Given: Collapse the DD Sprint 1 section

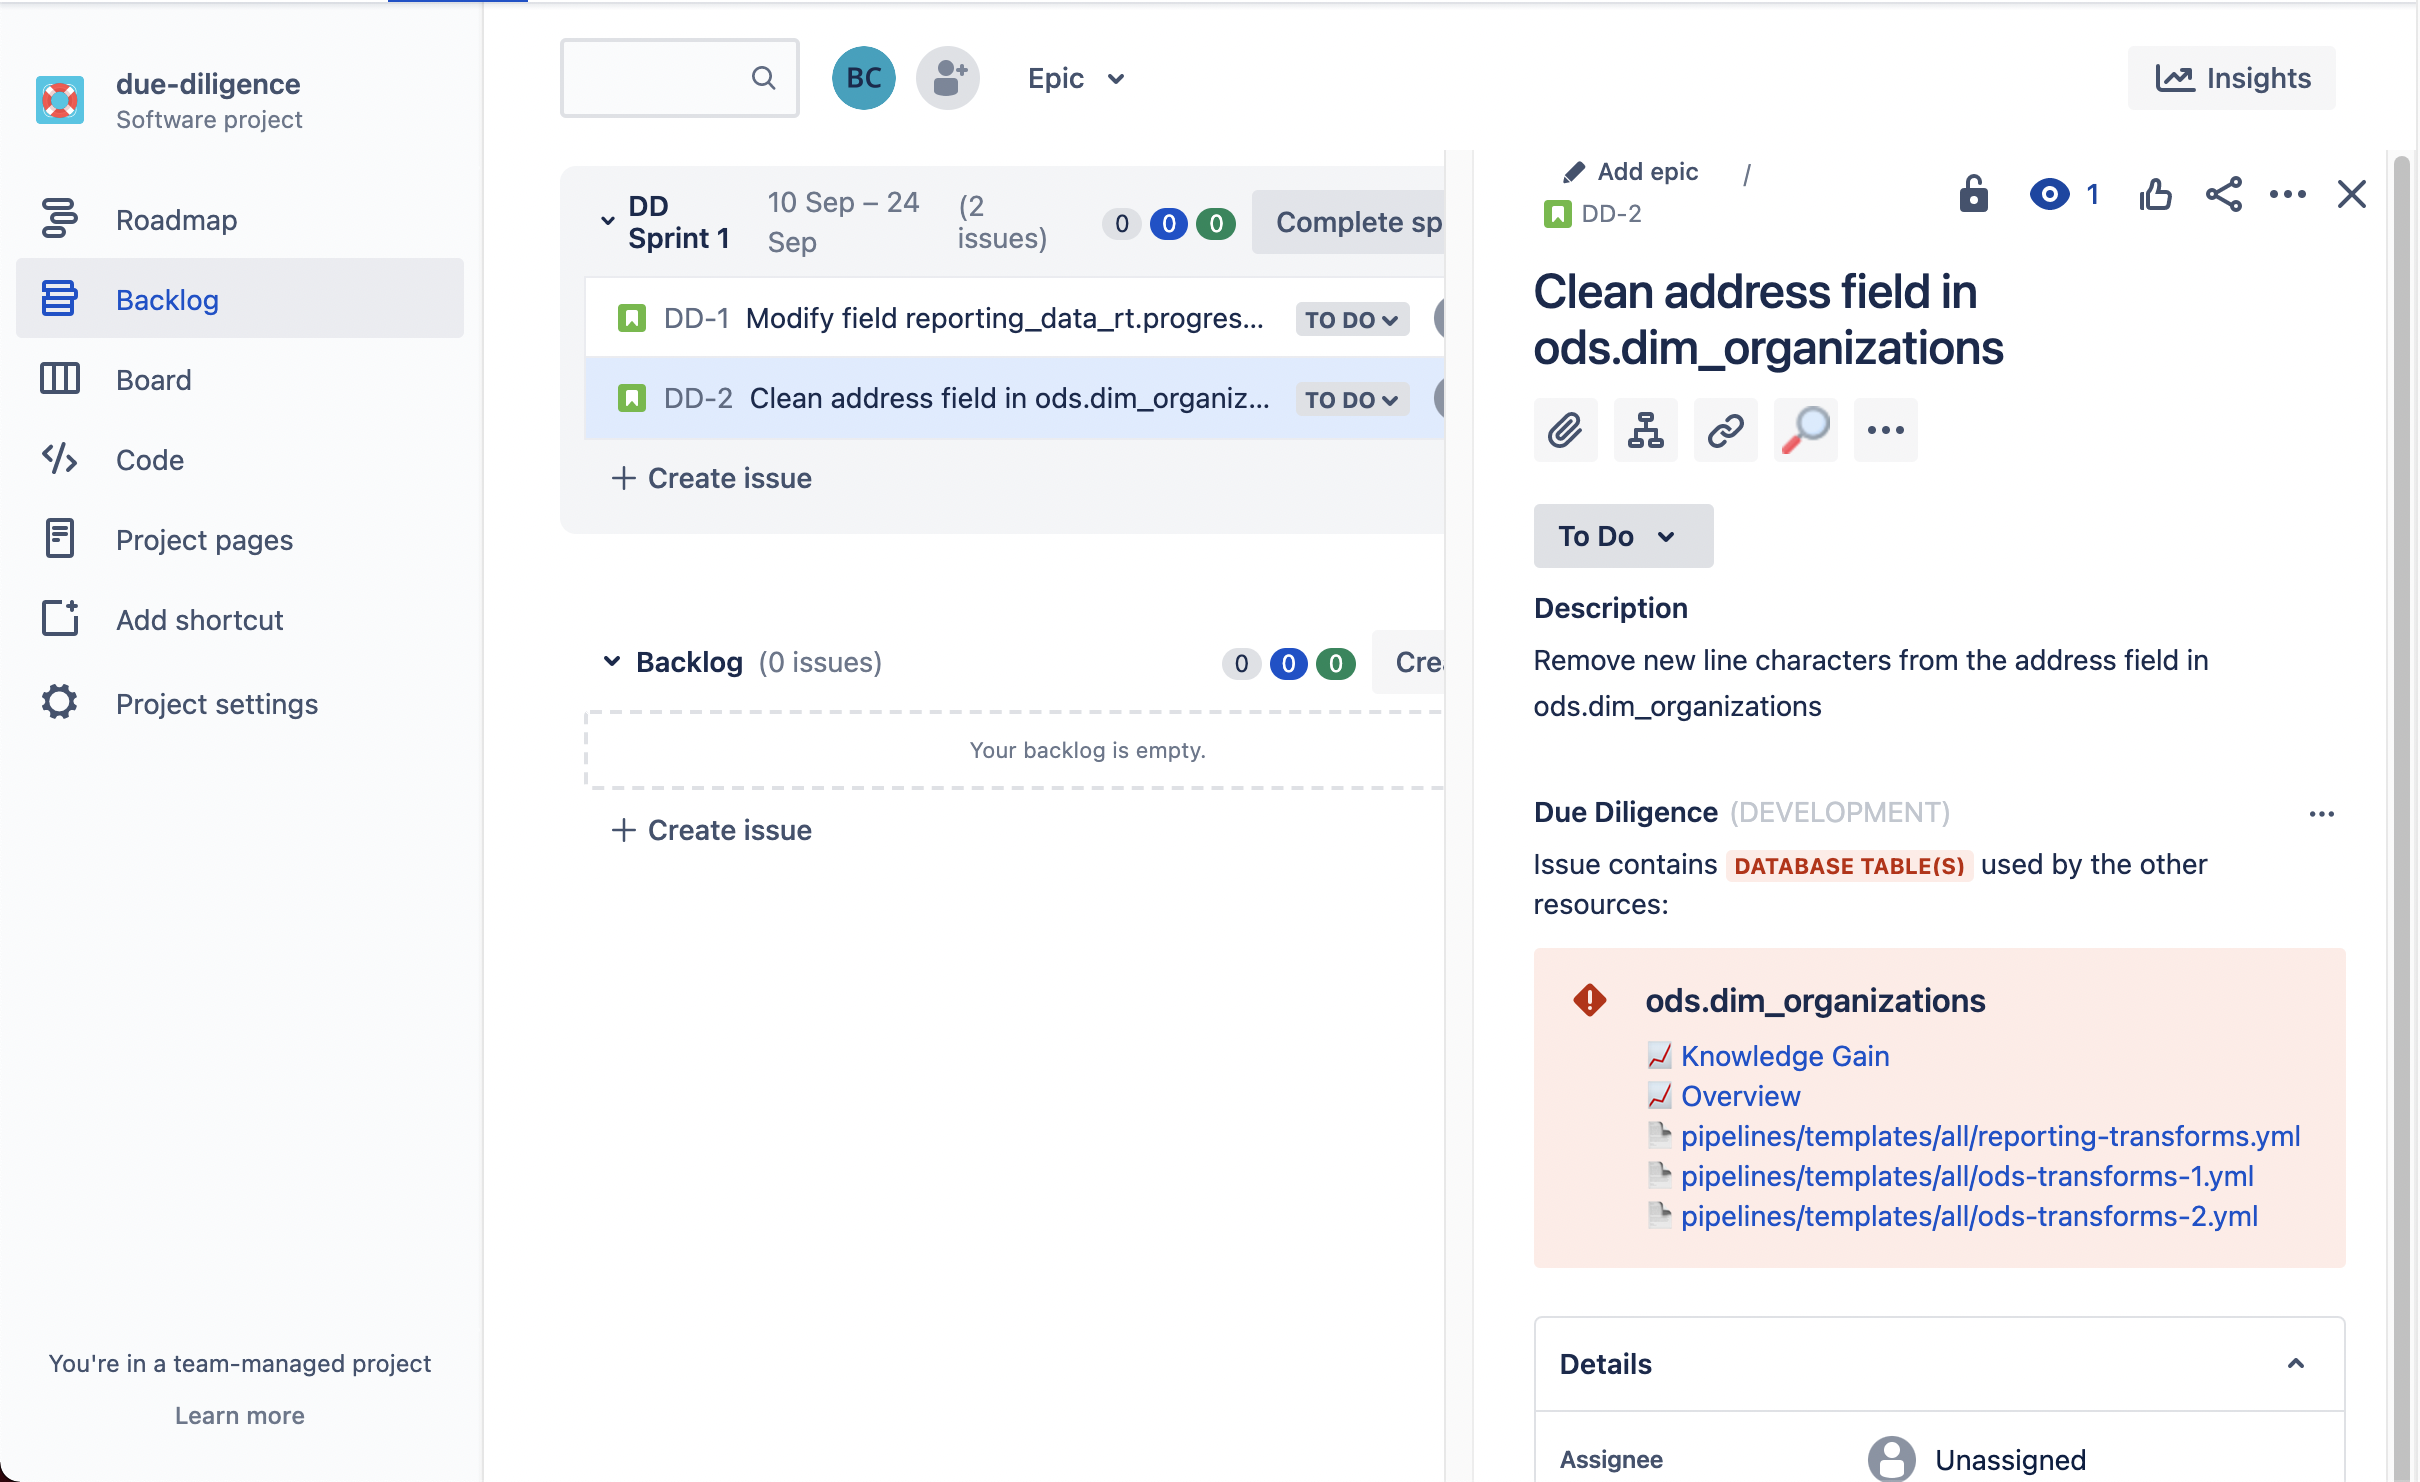Looking at the screenshot, I should pos(607,221).
